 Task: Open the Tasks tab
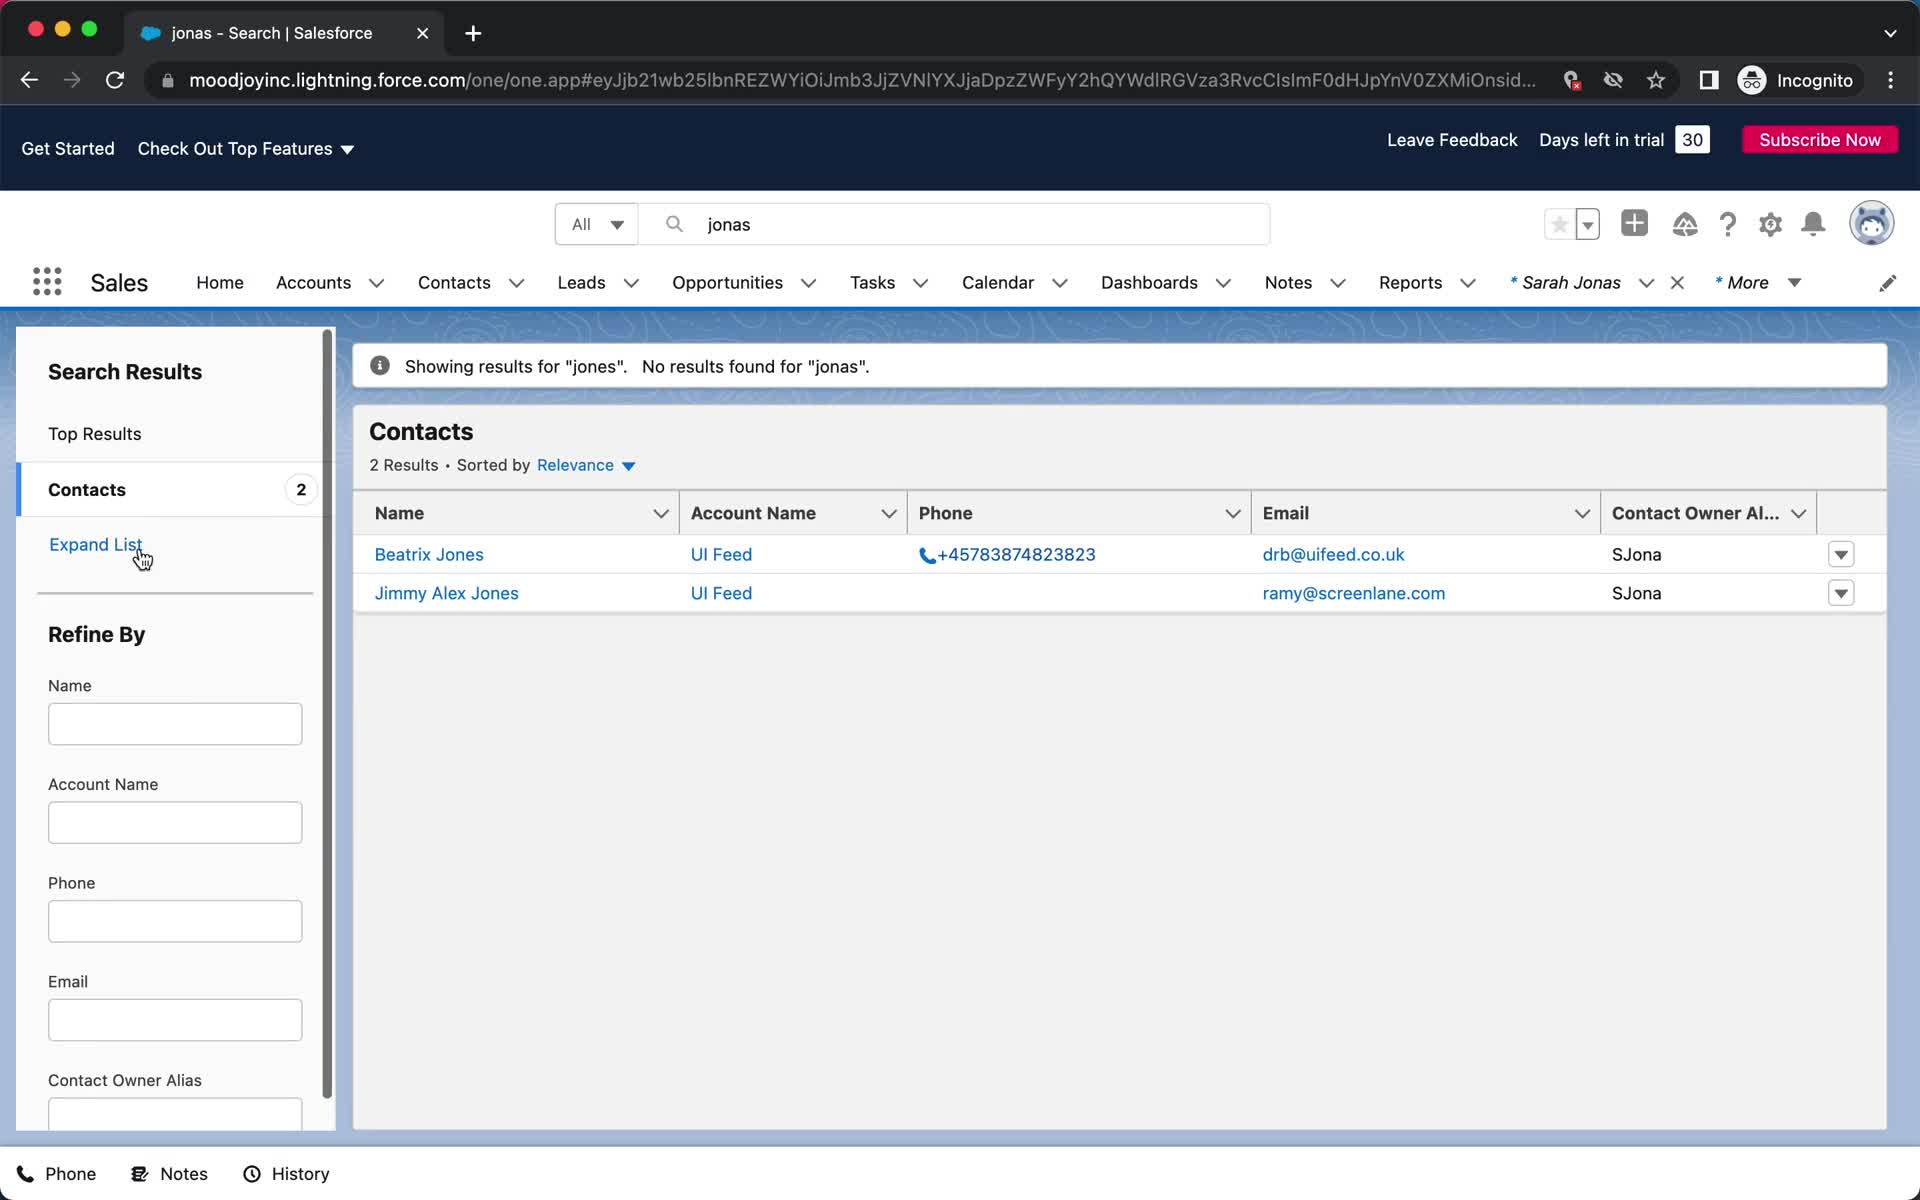tap(872, 283)
